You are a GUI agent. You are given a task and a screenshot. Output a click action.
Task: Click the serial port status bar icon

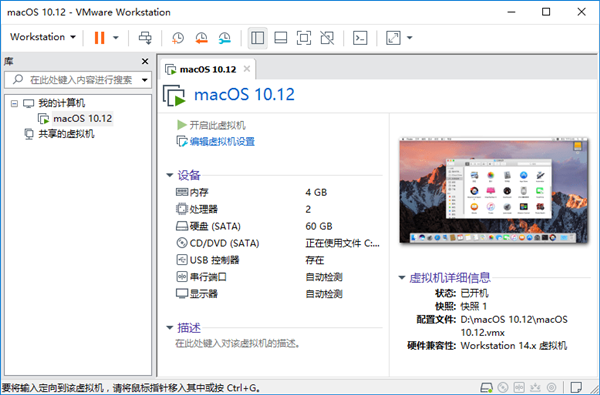pyautogui.click(x=519, y=387)
